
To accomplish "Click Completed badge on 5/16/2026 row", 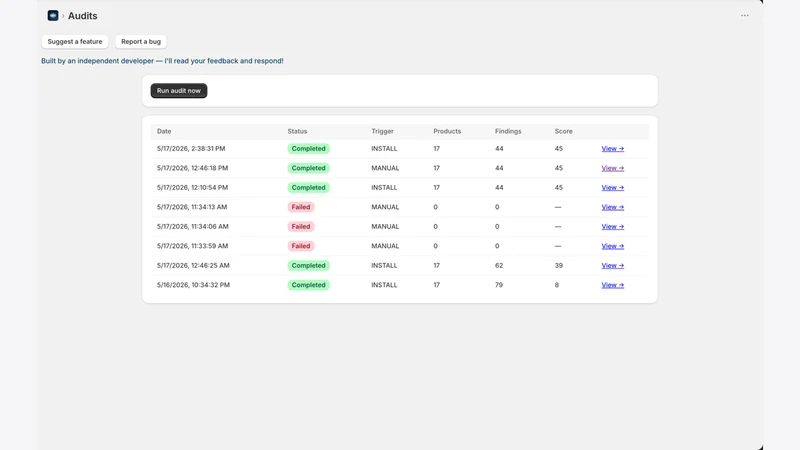I will tap(308, 285).
